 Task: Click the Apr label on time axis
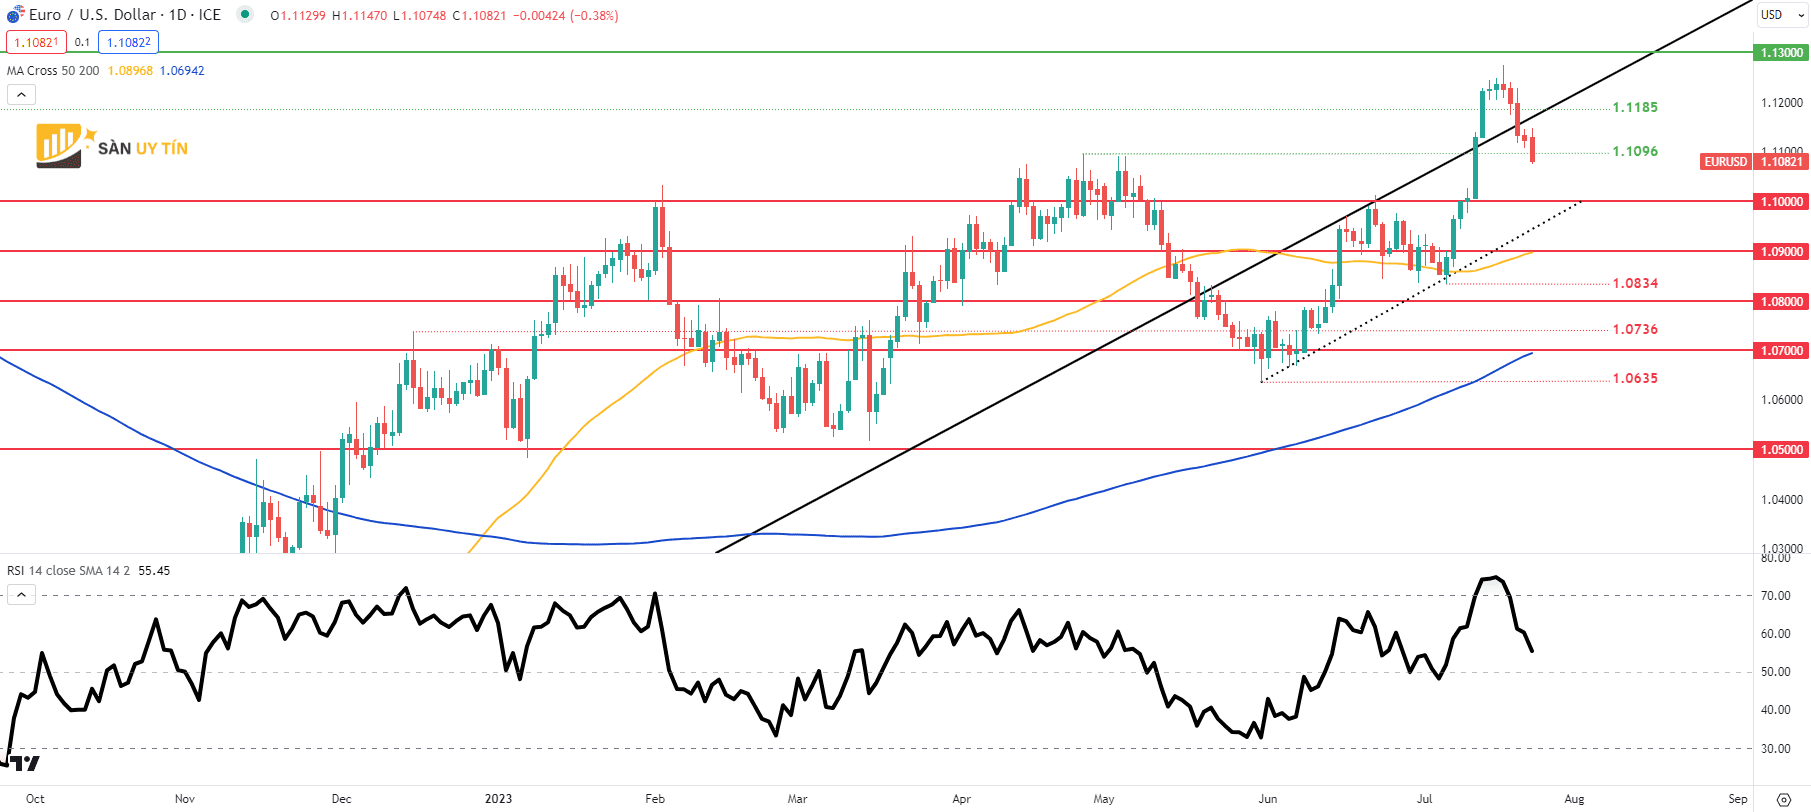tap(961, 799)
